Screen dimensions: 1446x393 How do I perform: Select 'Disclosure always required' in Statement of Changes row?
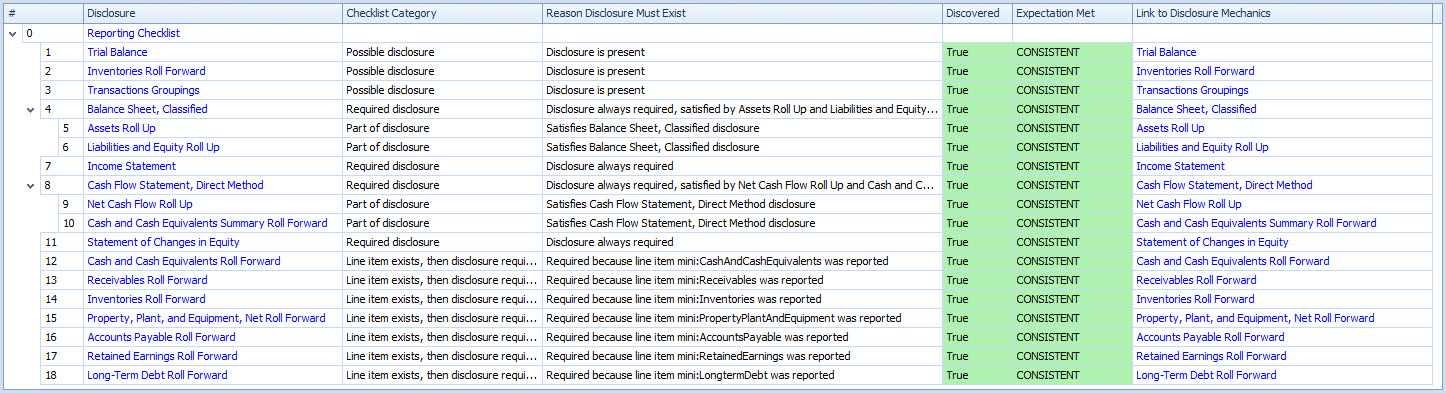point(742,242)
